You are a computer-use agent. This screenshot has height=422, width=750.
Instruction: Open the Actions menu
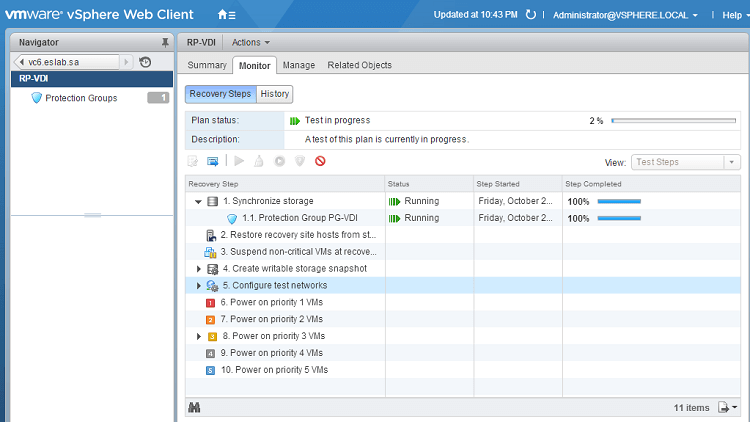250,42
